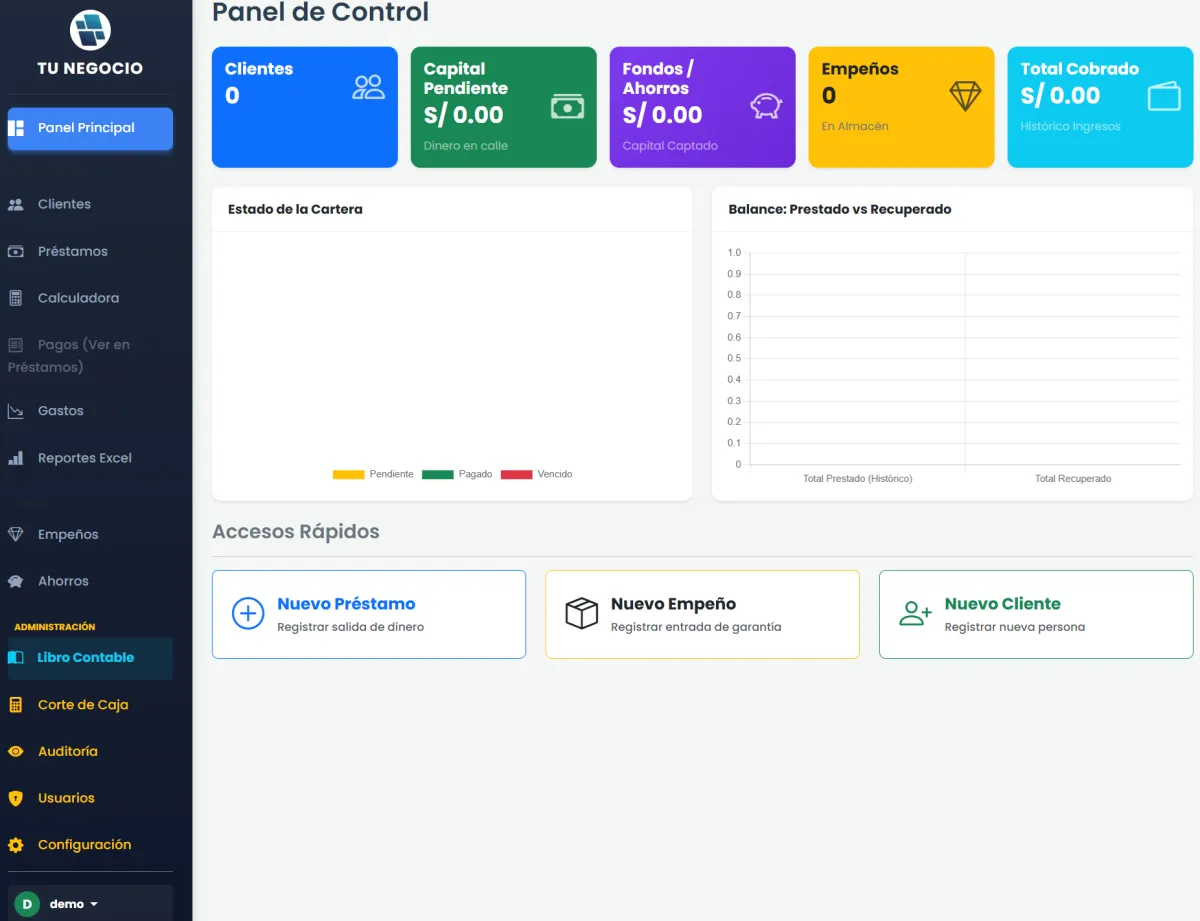Click 'Registrar entrada de garantía' text
The image size is (1200, 921).
tap(696, 627)
